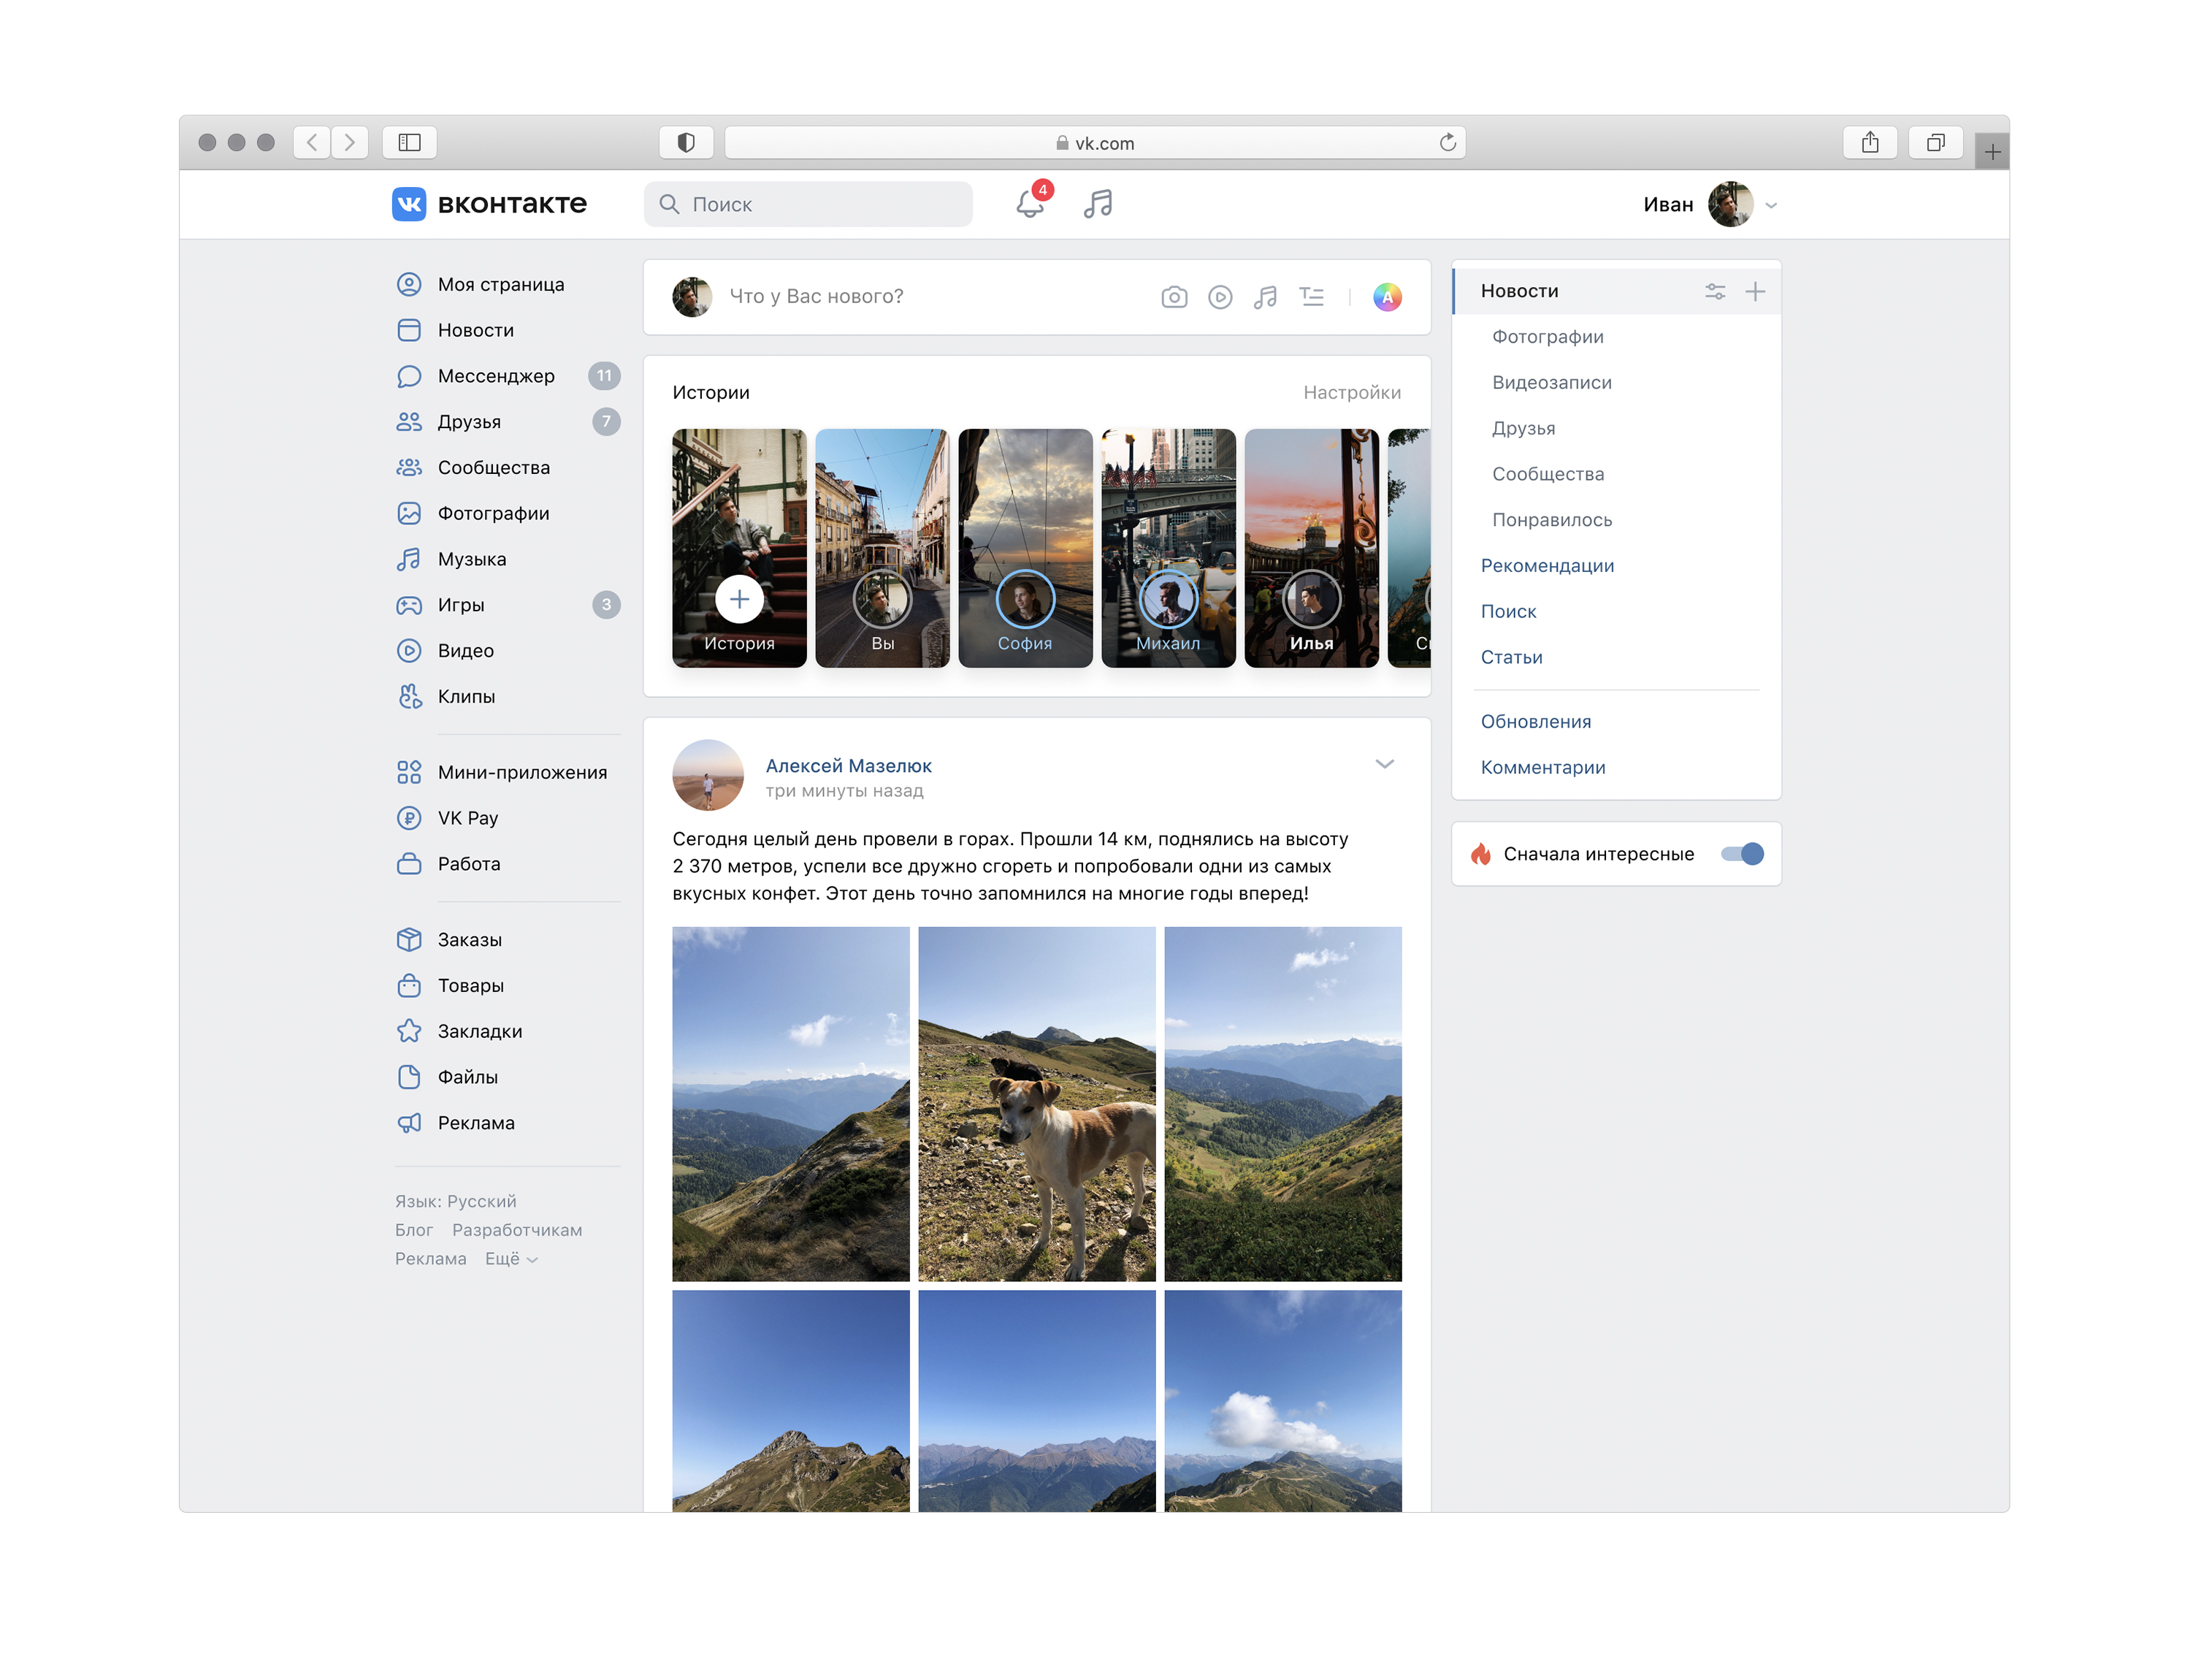Open post options chevron on Алексей's post

tap(1384, 764)
